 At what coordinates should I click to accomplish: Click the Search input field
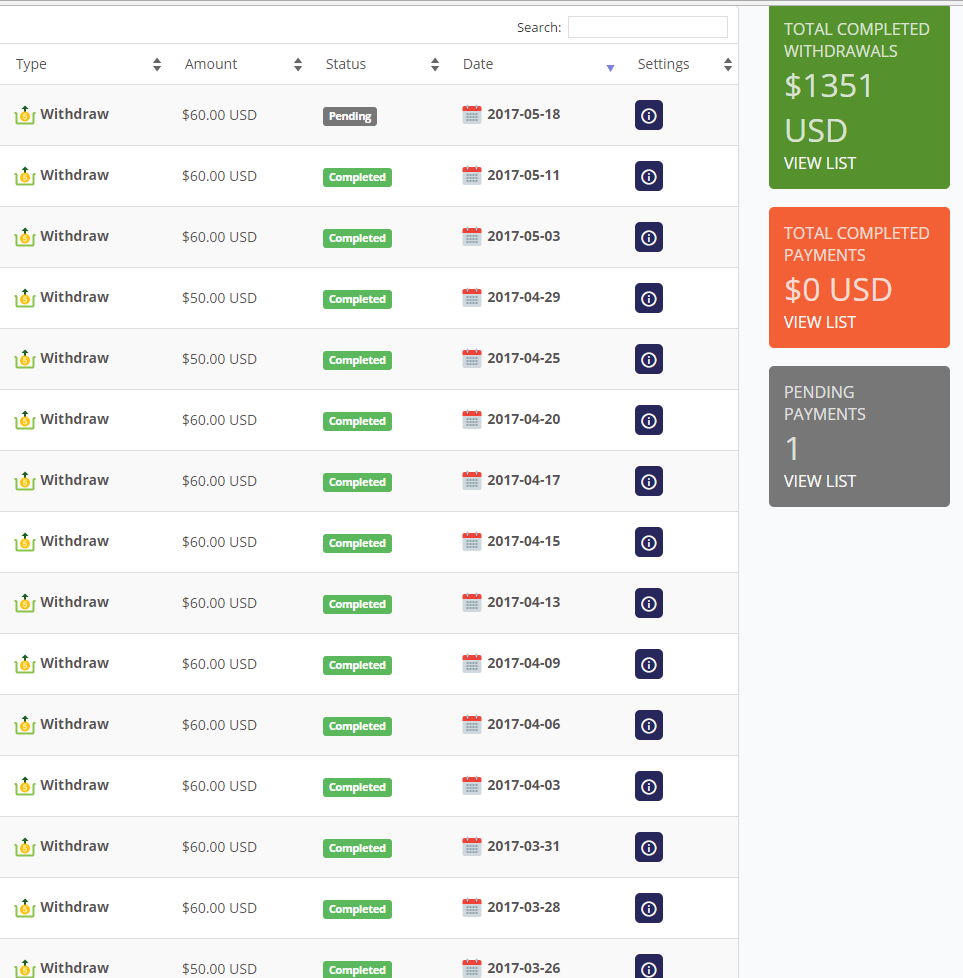pos(647,27)
